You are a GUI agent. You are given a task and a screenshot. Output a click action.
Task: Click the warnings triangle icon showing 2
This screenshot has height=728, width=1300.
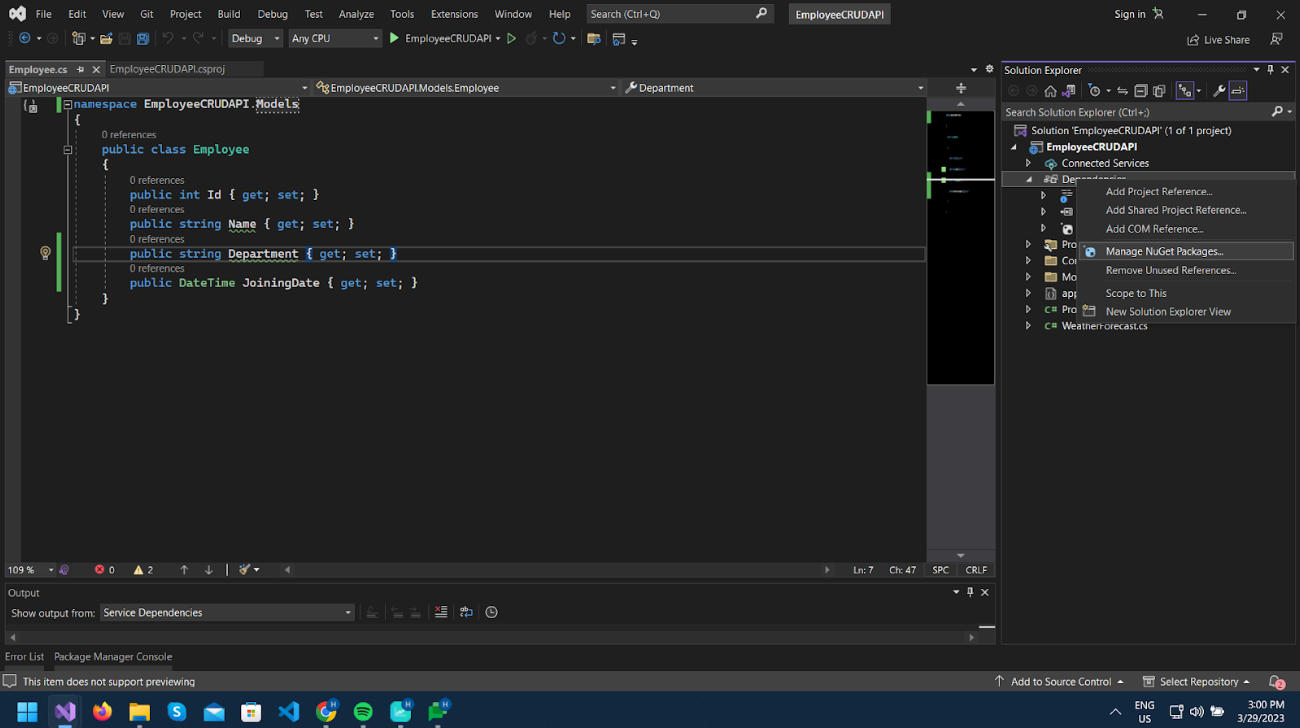[x=139, y=570]
